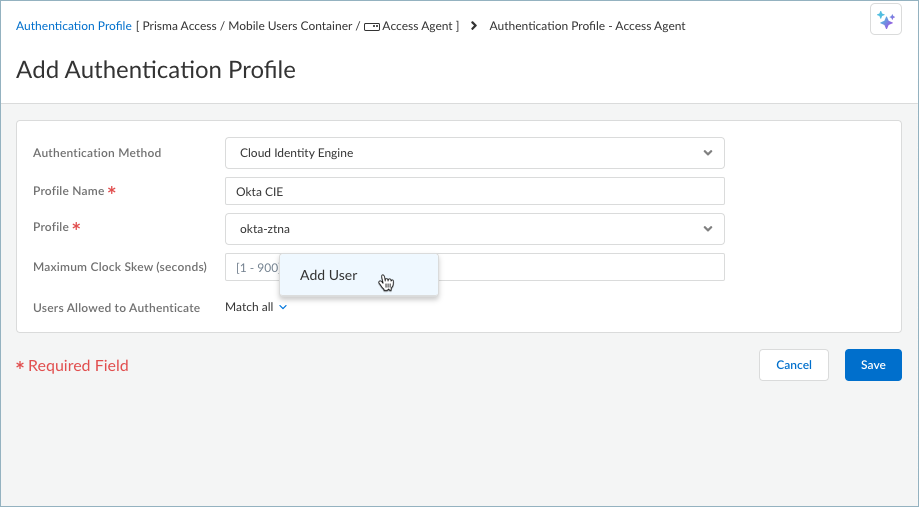Image resolution: width=919 pixels, height=507 pixels.
Task: Expand the okta-ztna Profile dropdown
Action: coord(474,229)
